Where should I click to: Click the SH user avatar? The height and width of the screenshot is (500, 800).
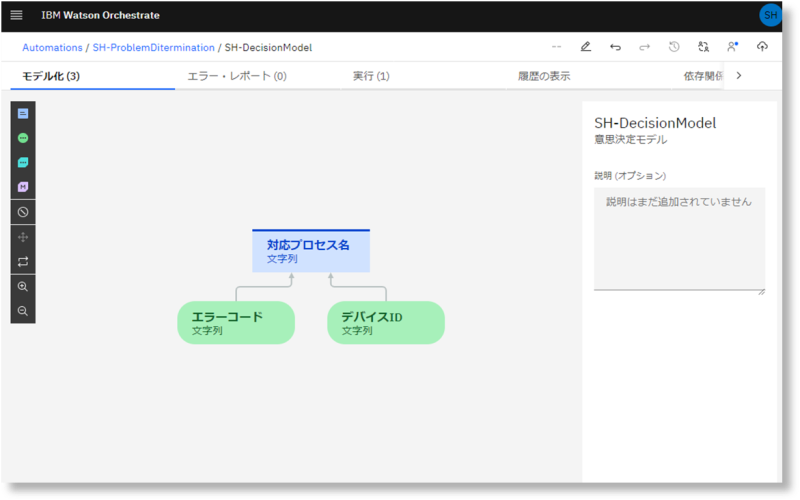coord(770,15)
